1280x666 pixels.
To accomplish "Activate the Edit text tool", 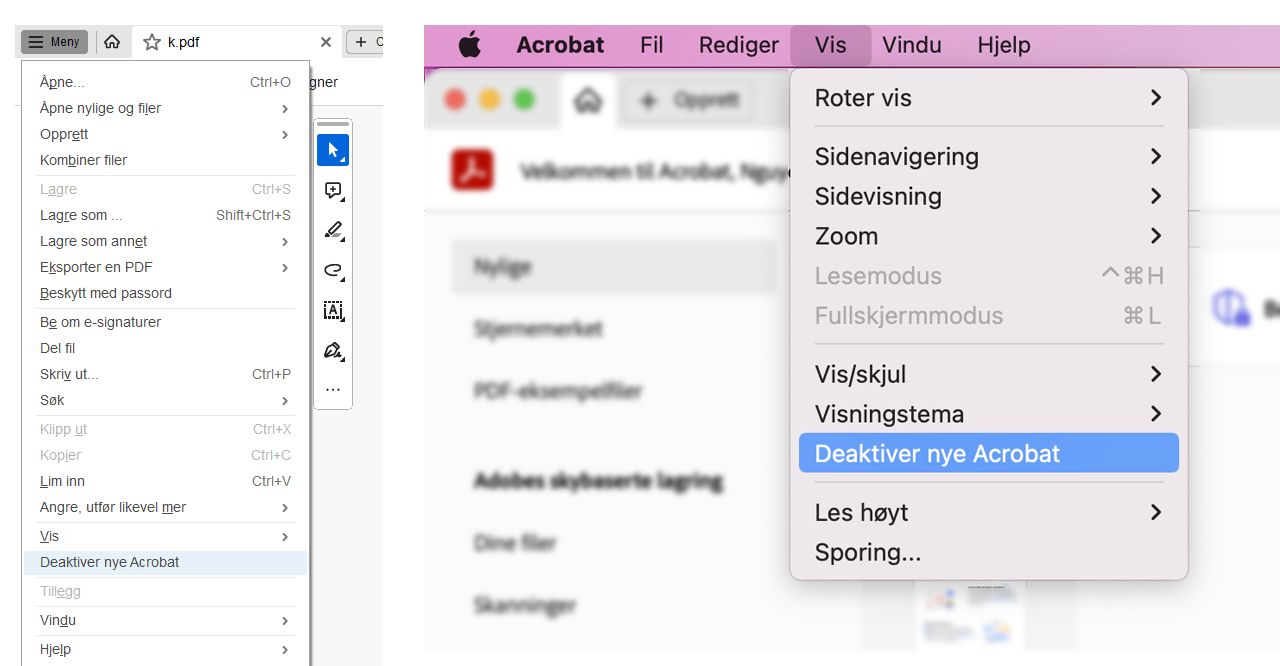I will [332, 311].
